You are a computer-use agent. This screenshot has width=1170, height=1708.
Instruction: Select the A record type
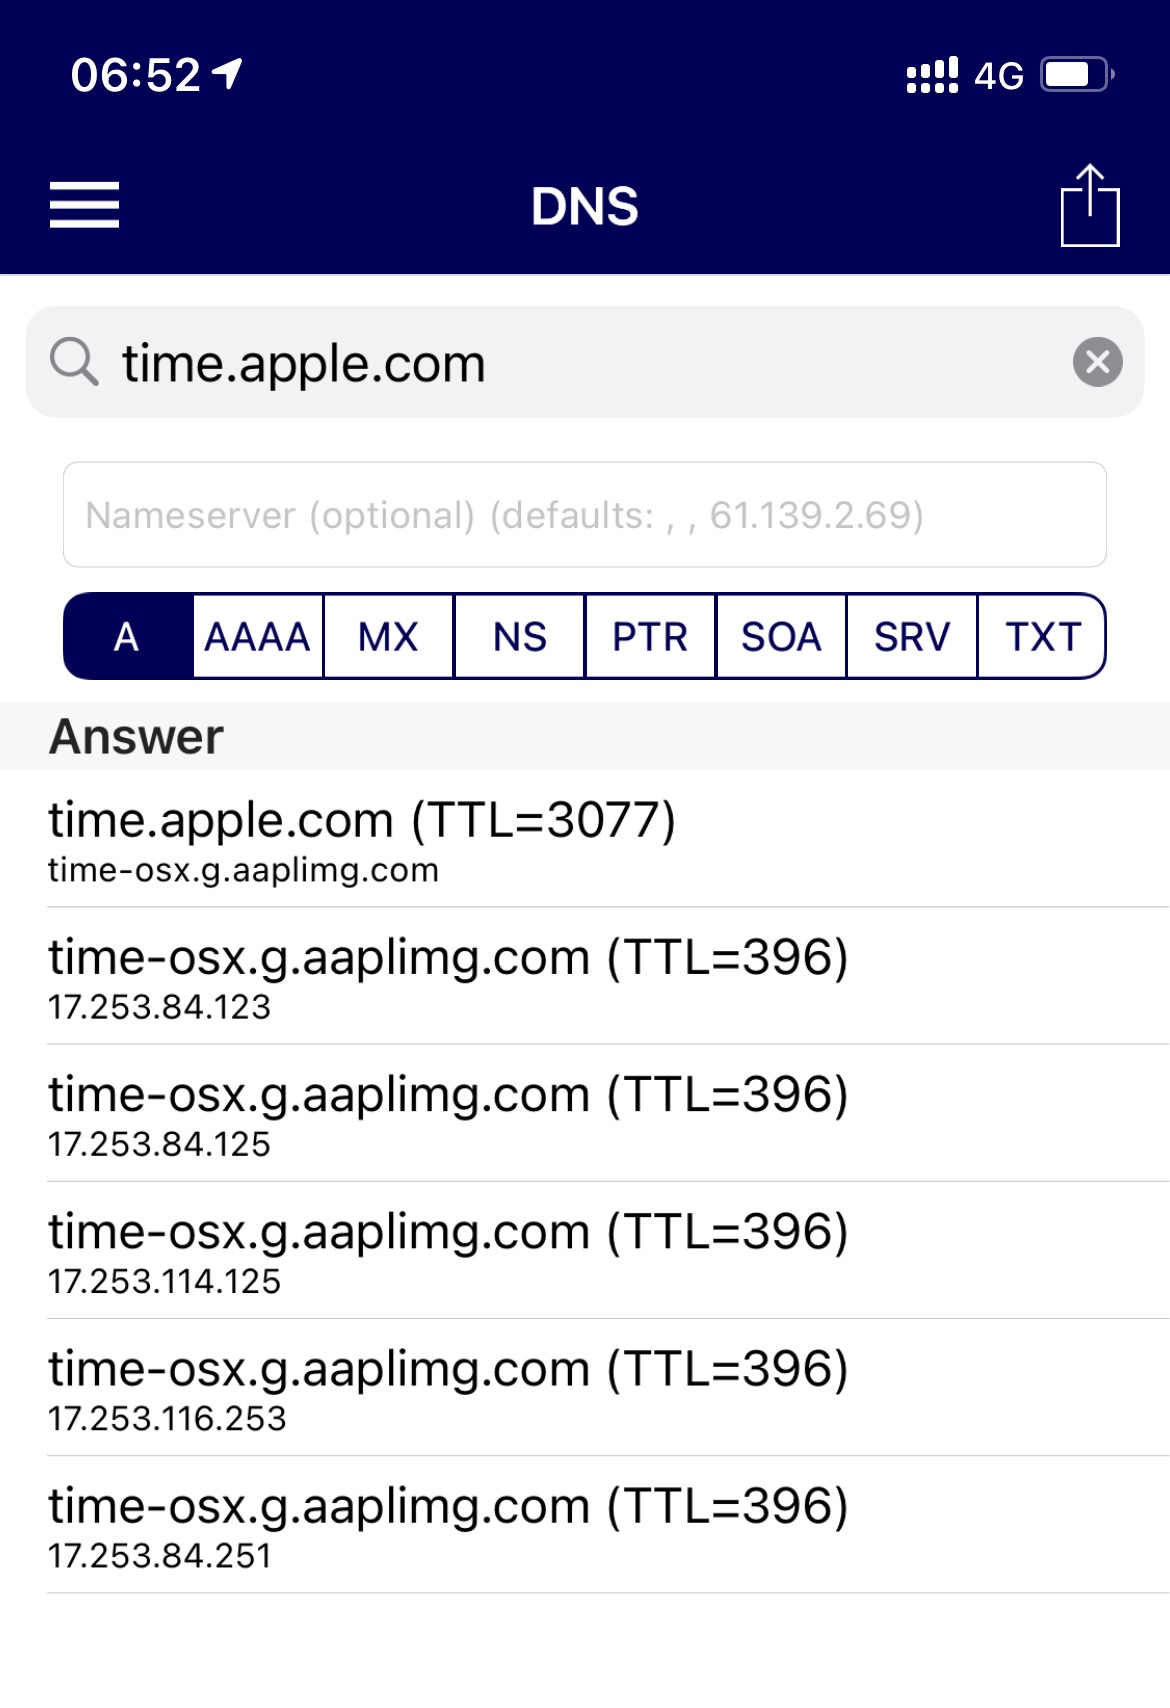(128, 637)
